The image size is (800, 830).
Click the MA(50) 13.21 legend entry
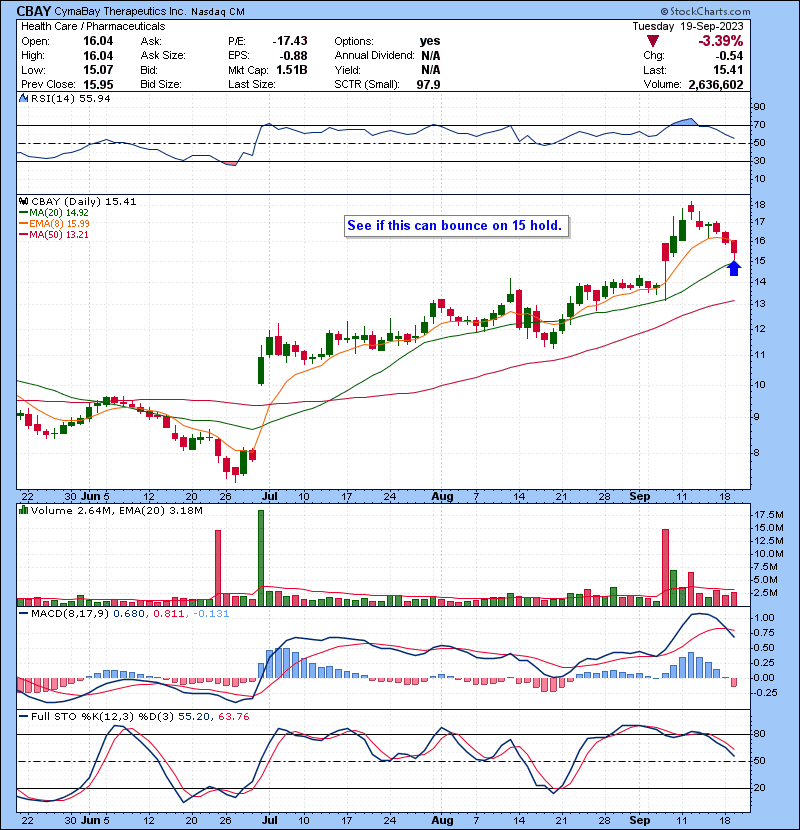click(55, 234)
